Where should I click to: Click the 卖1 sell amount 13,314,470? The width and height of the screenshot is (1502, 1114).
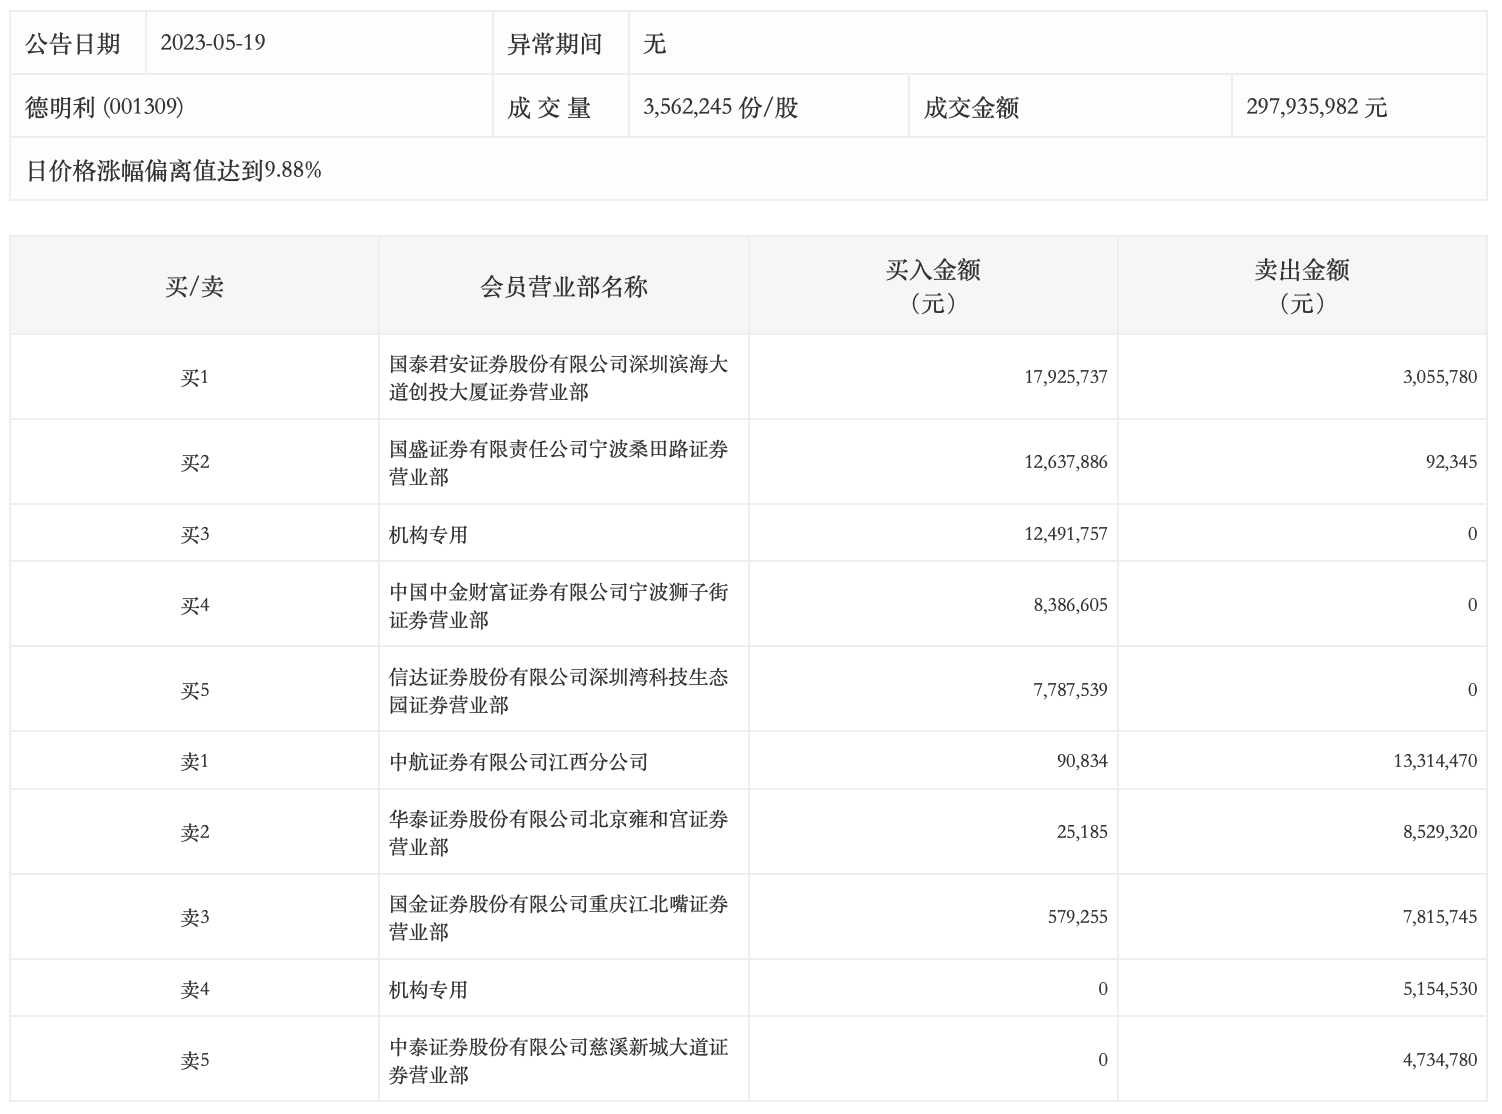1434,762
